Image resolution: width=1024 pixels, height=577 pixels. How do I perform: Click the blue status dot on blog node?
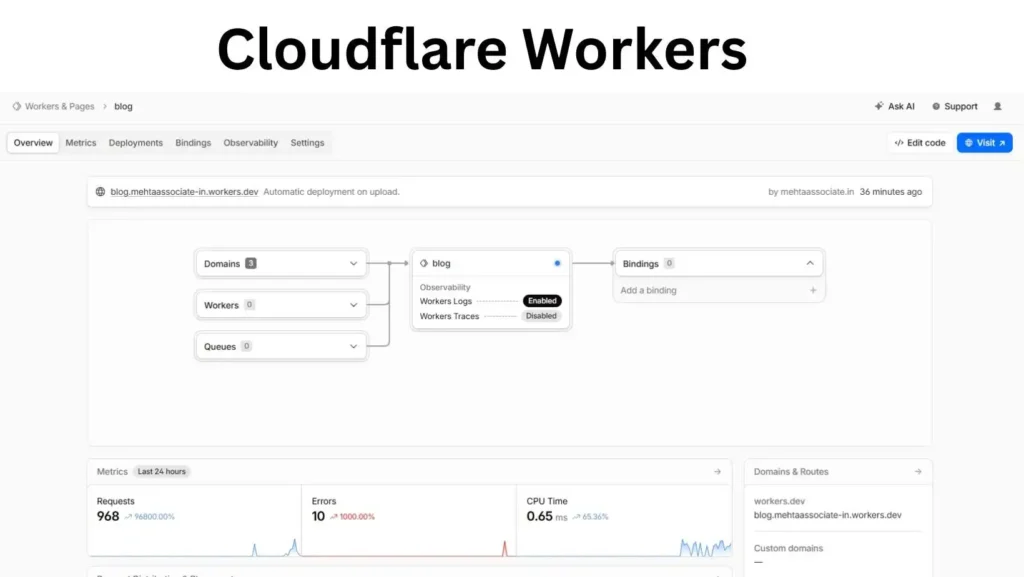coord(557,263)
